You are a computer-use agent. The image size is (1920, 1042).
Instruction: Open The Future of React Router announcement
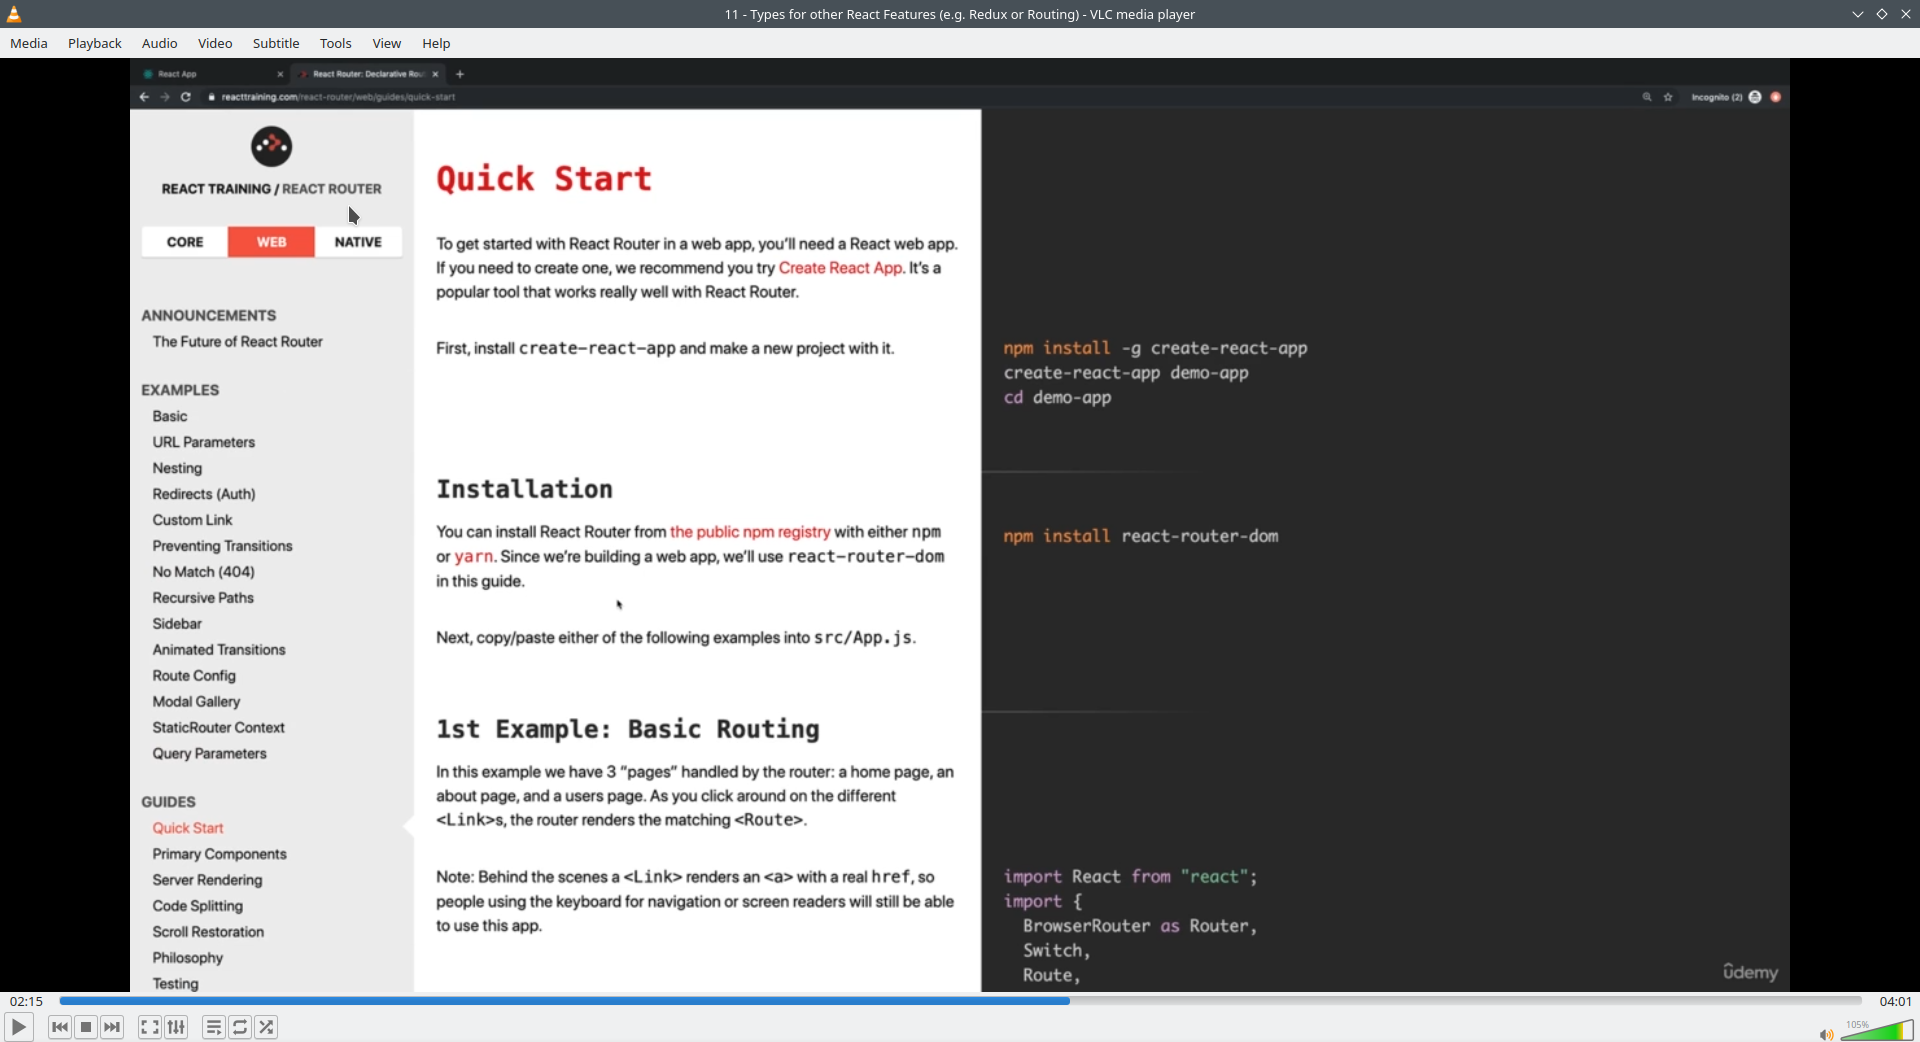(238, 342)
